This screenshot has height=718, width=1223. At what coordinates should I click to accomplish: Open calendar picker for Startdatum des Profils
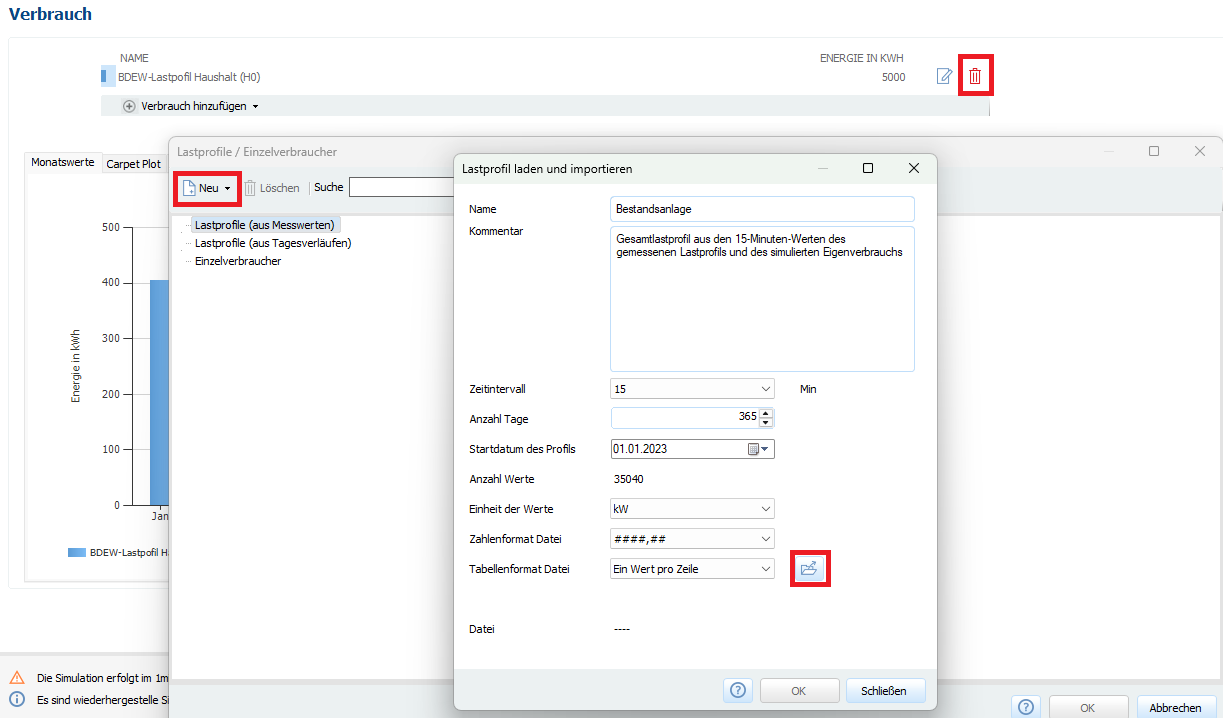tap(759, 449)
